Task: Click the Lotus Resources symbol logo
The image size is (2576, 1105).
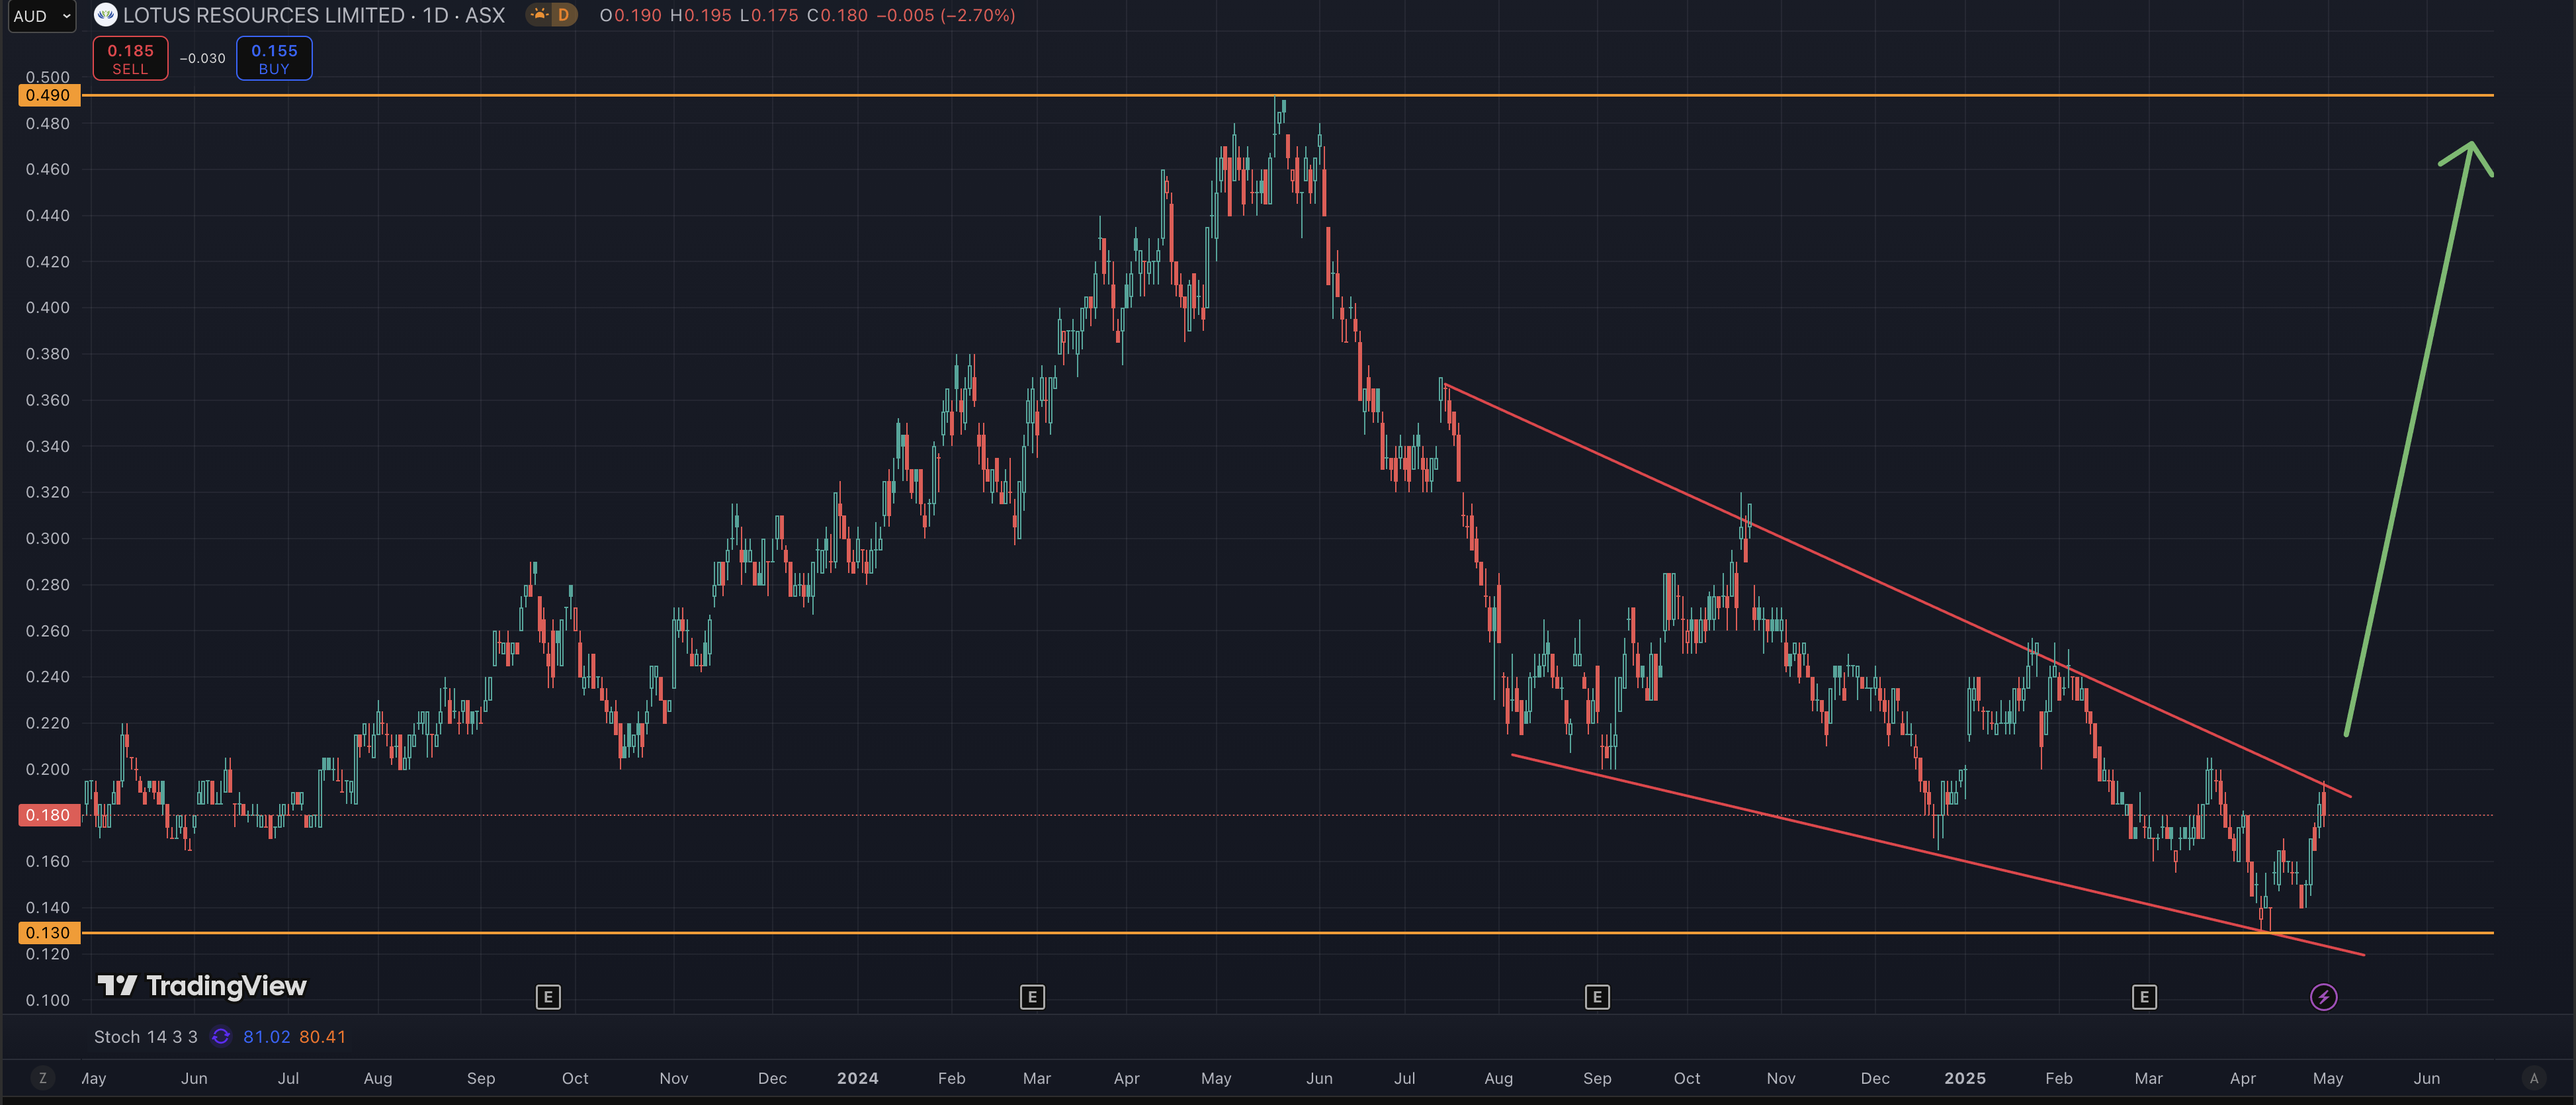Action: tap(105, 15)
